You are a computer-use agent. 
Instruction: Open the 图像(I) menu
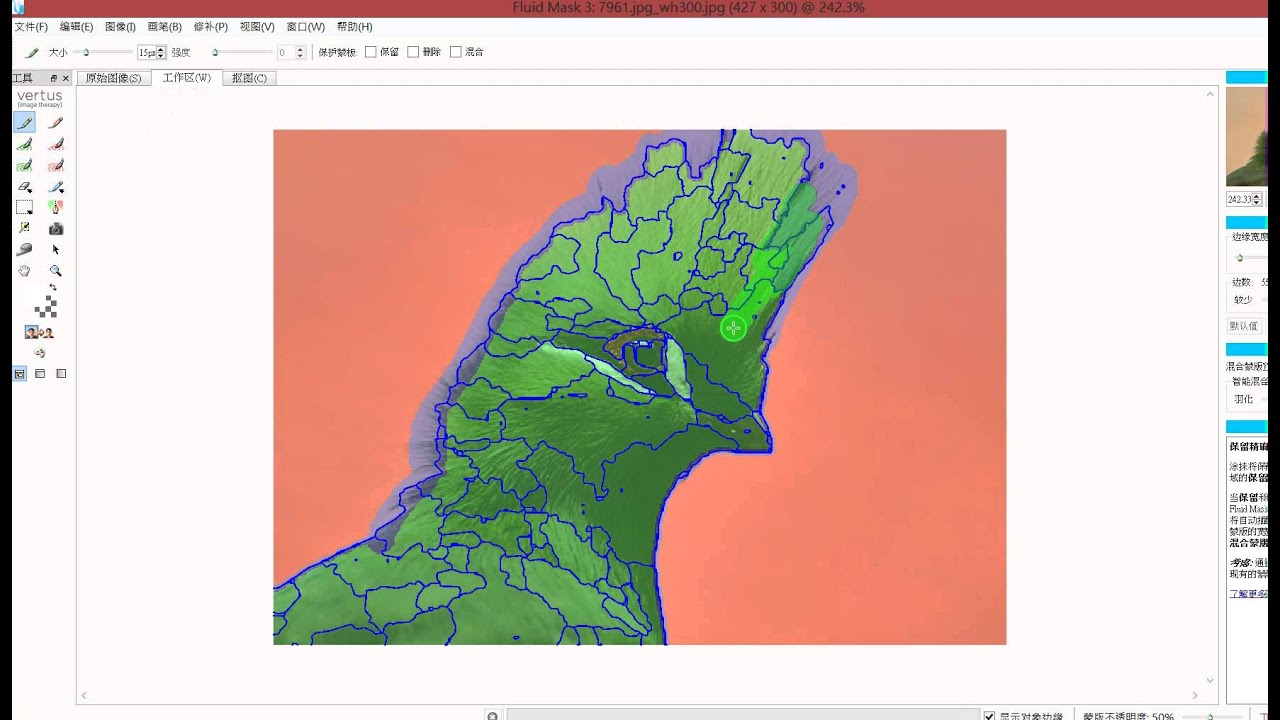[x=120, y=27]
